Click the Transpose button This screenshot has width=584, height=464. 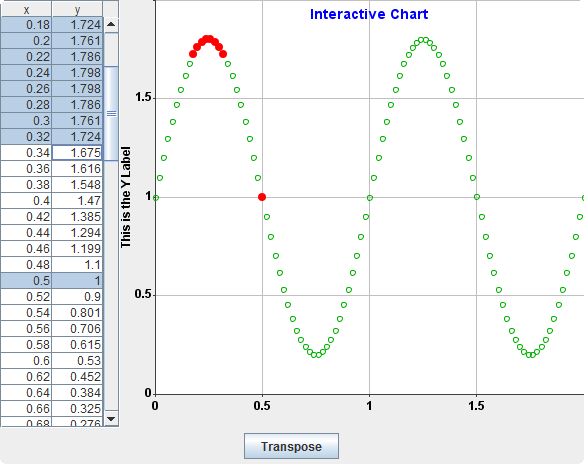point(291,446)
